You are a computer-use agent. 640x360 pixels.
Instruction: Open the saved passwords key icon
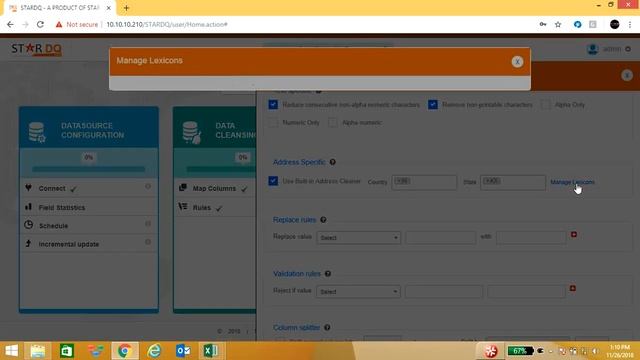click(543, 24)
